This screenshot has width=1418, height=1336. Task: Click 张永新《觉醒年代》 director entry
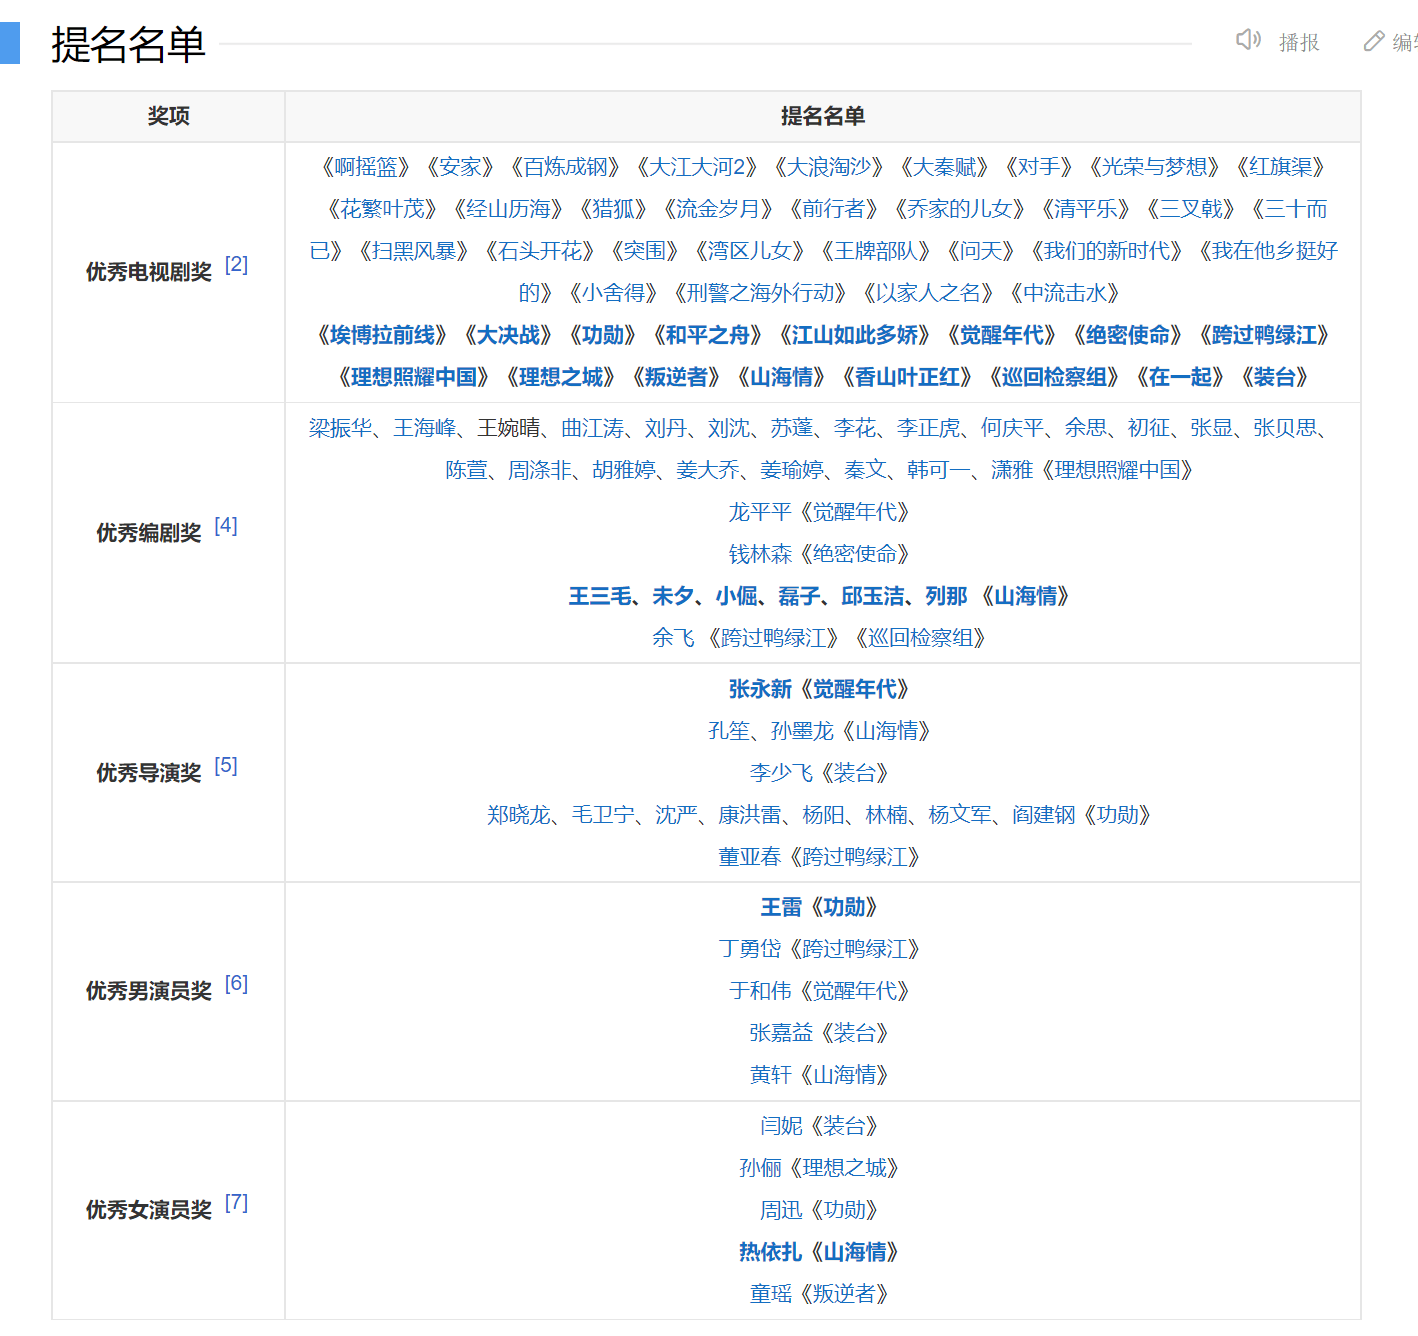click(x=819, y=689)
